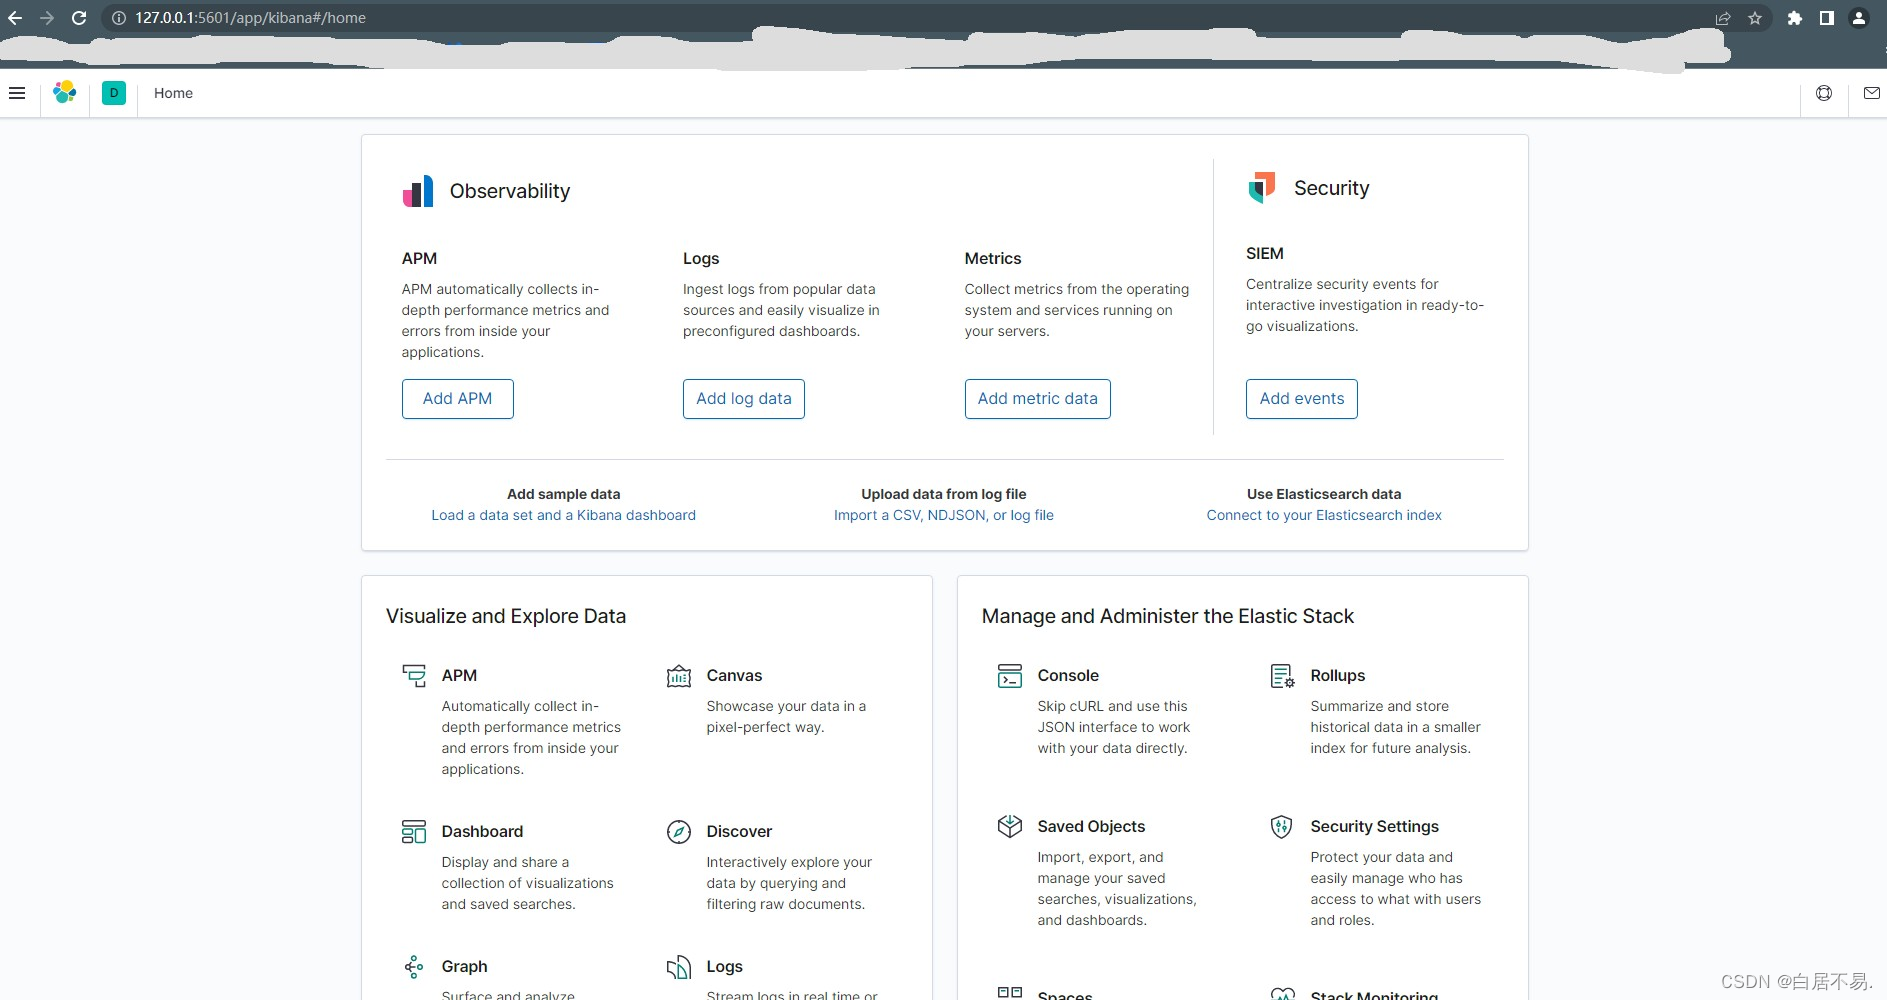
Task: Click the Security Settings shield icon
Action: pyautogui.click(x=1282, y=826)
